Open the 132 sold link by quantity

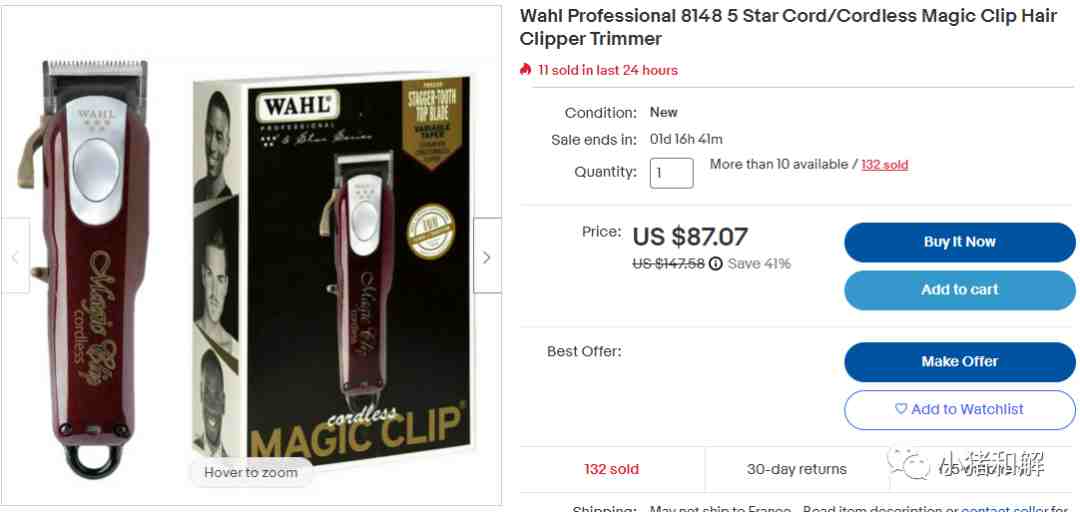pyautogui.click(x=884, y=165)
